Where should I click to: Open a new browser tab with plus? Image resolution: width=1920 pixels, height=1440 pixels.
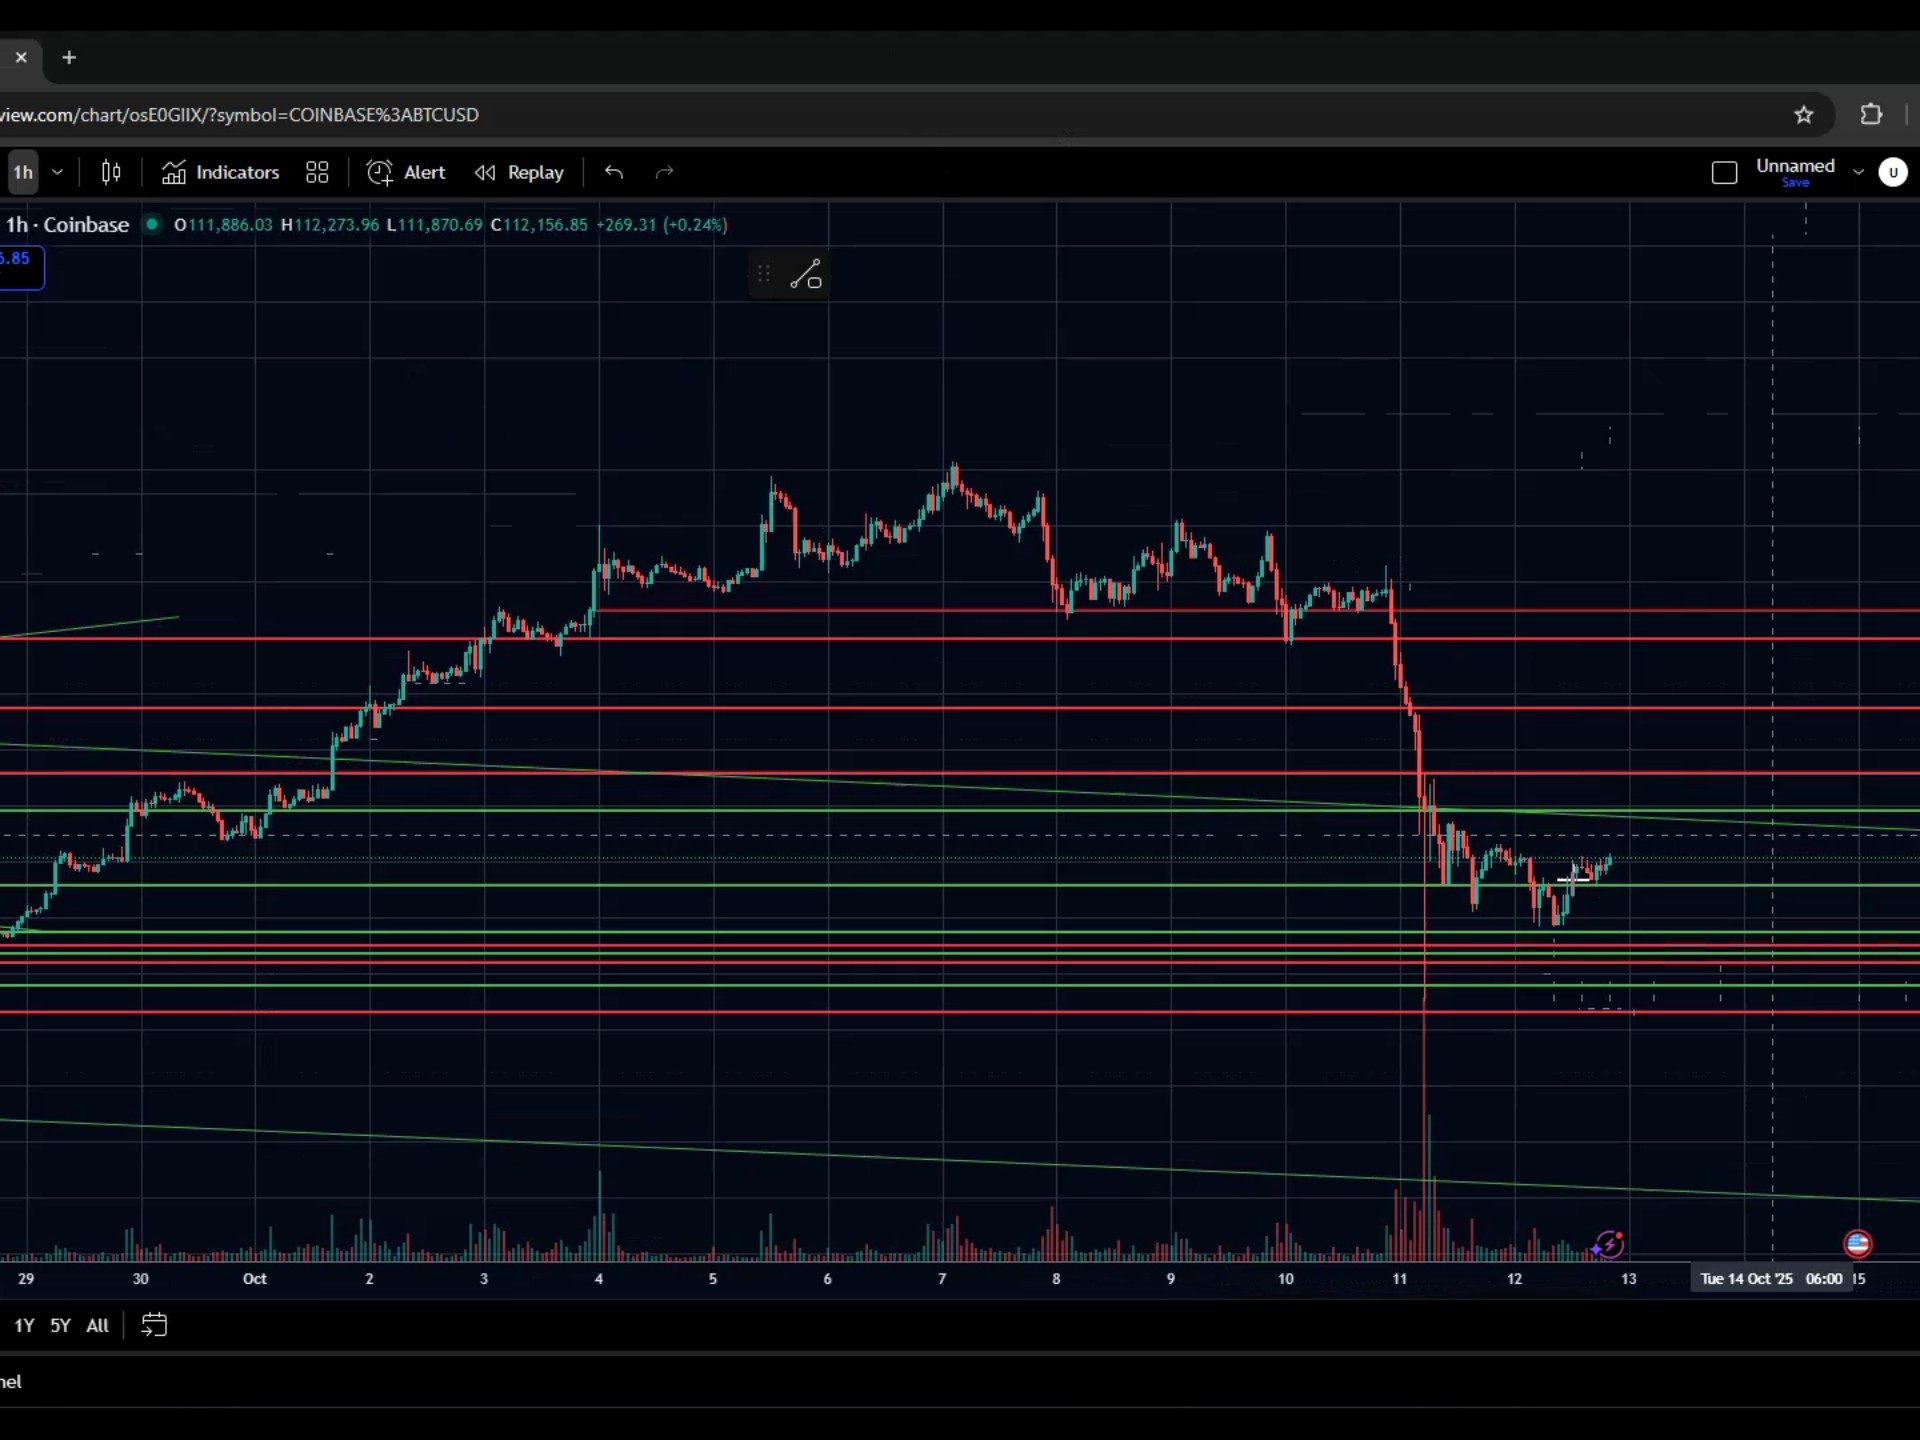[x=69, y=58]
